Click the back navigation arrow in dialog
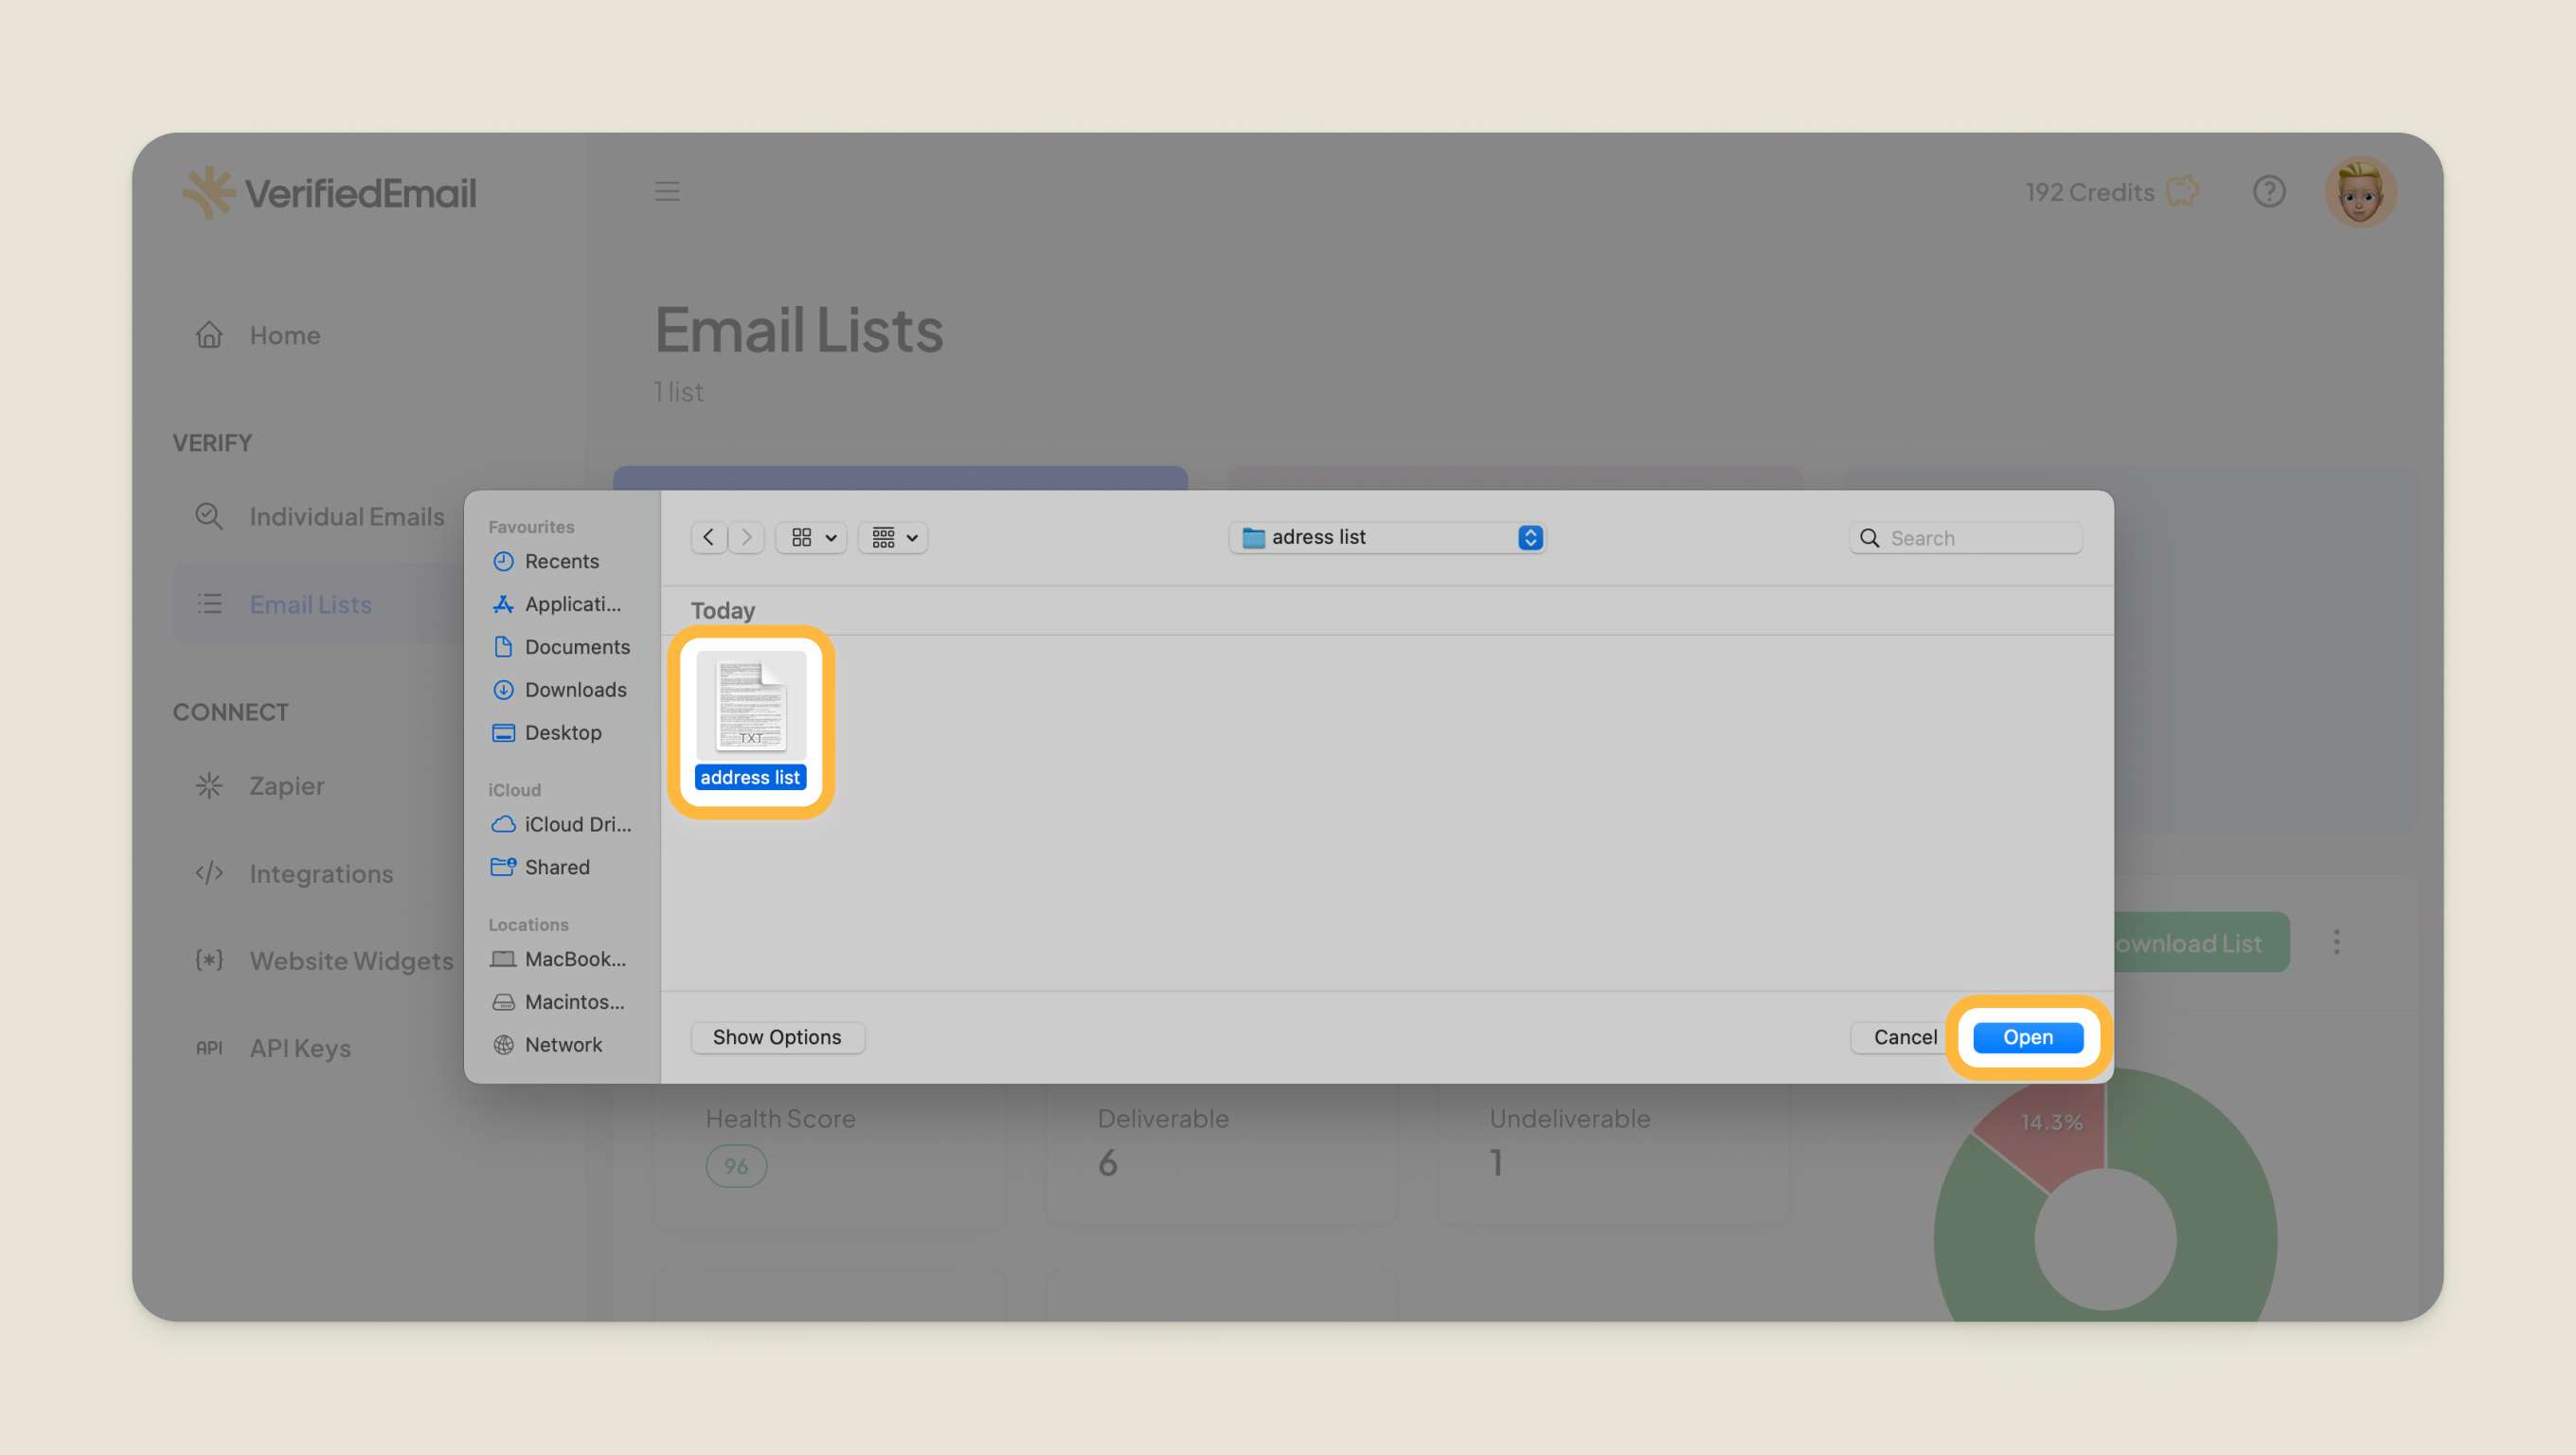2576x1455 pixels. (708, 537)
